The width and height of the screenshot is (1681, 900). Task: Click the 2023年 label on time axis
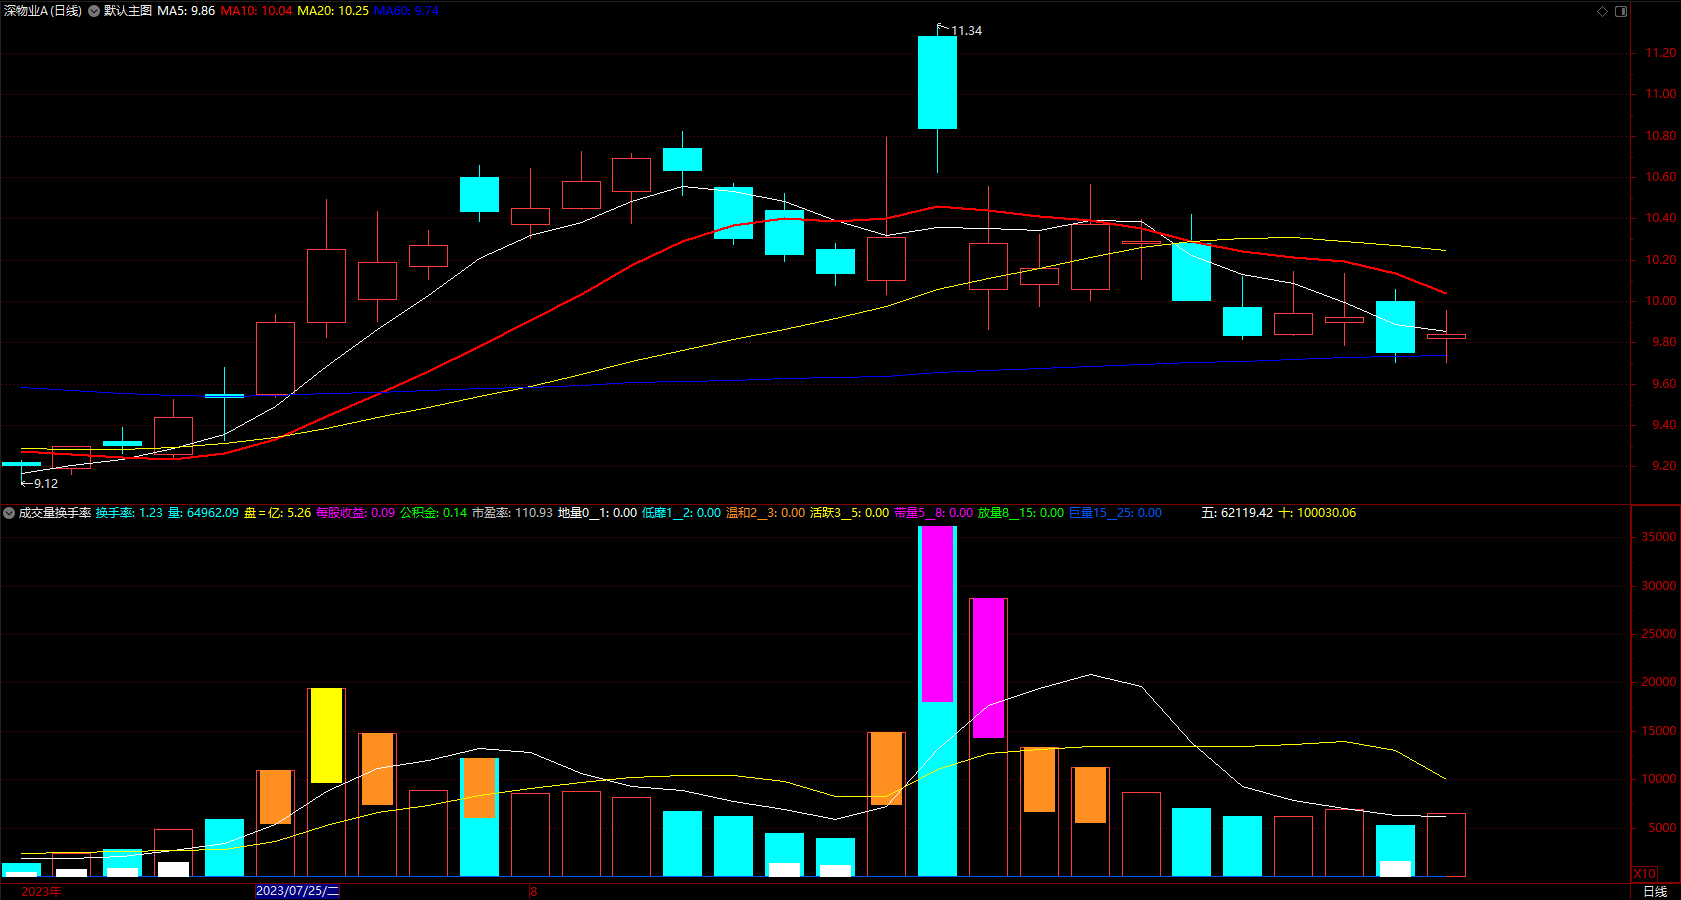(x=41, y=891)
